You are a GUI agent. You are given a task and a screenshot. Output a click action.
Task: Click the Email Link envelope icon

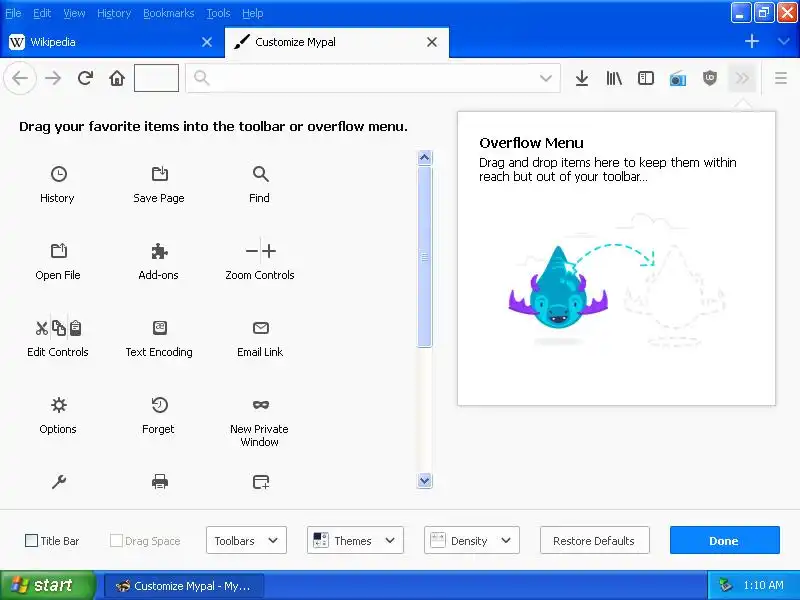[x=260, y=328]
